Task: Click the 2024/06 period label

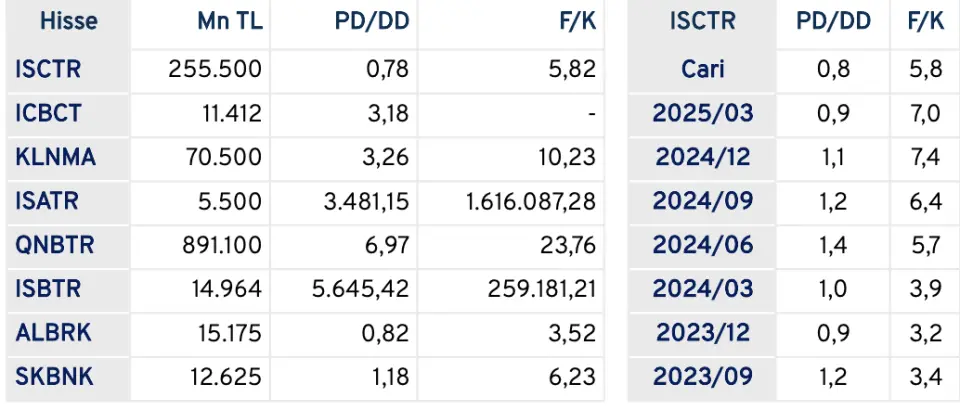Action: pos(703,245)
